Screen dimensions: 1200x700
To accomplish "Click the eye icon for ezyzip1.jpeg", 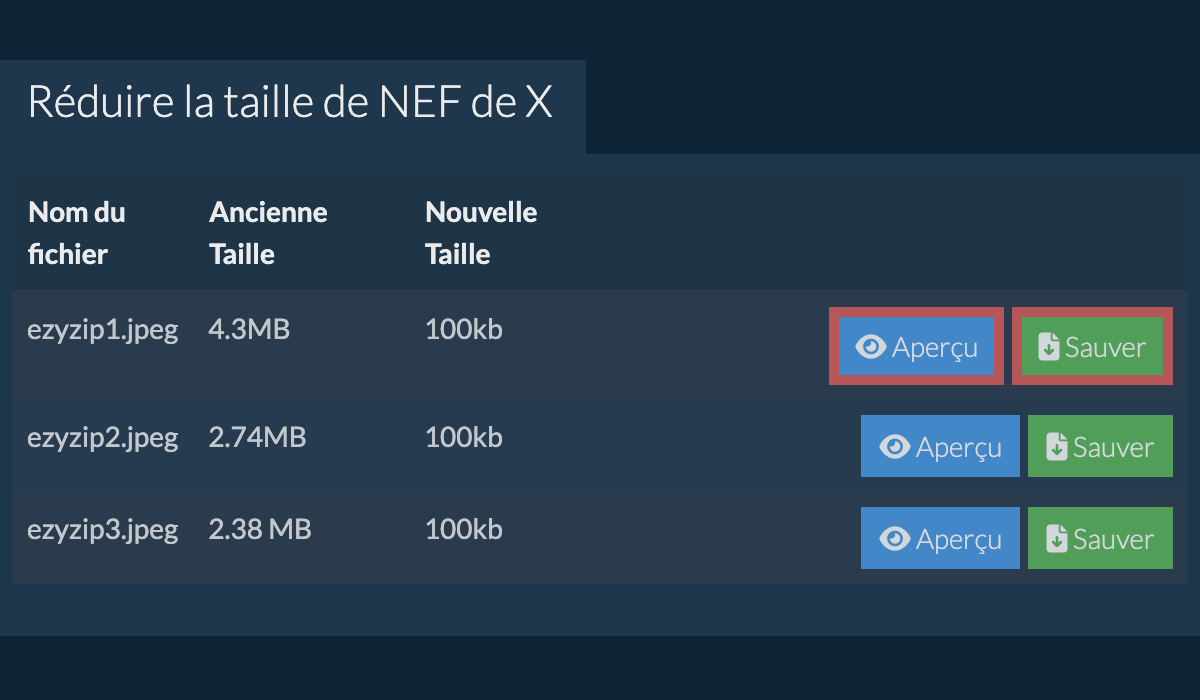I will pyautogui.click(x=871, y=347).
